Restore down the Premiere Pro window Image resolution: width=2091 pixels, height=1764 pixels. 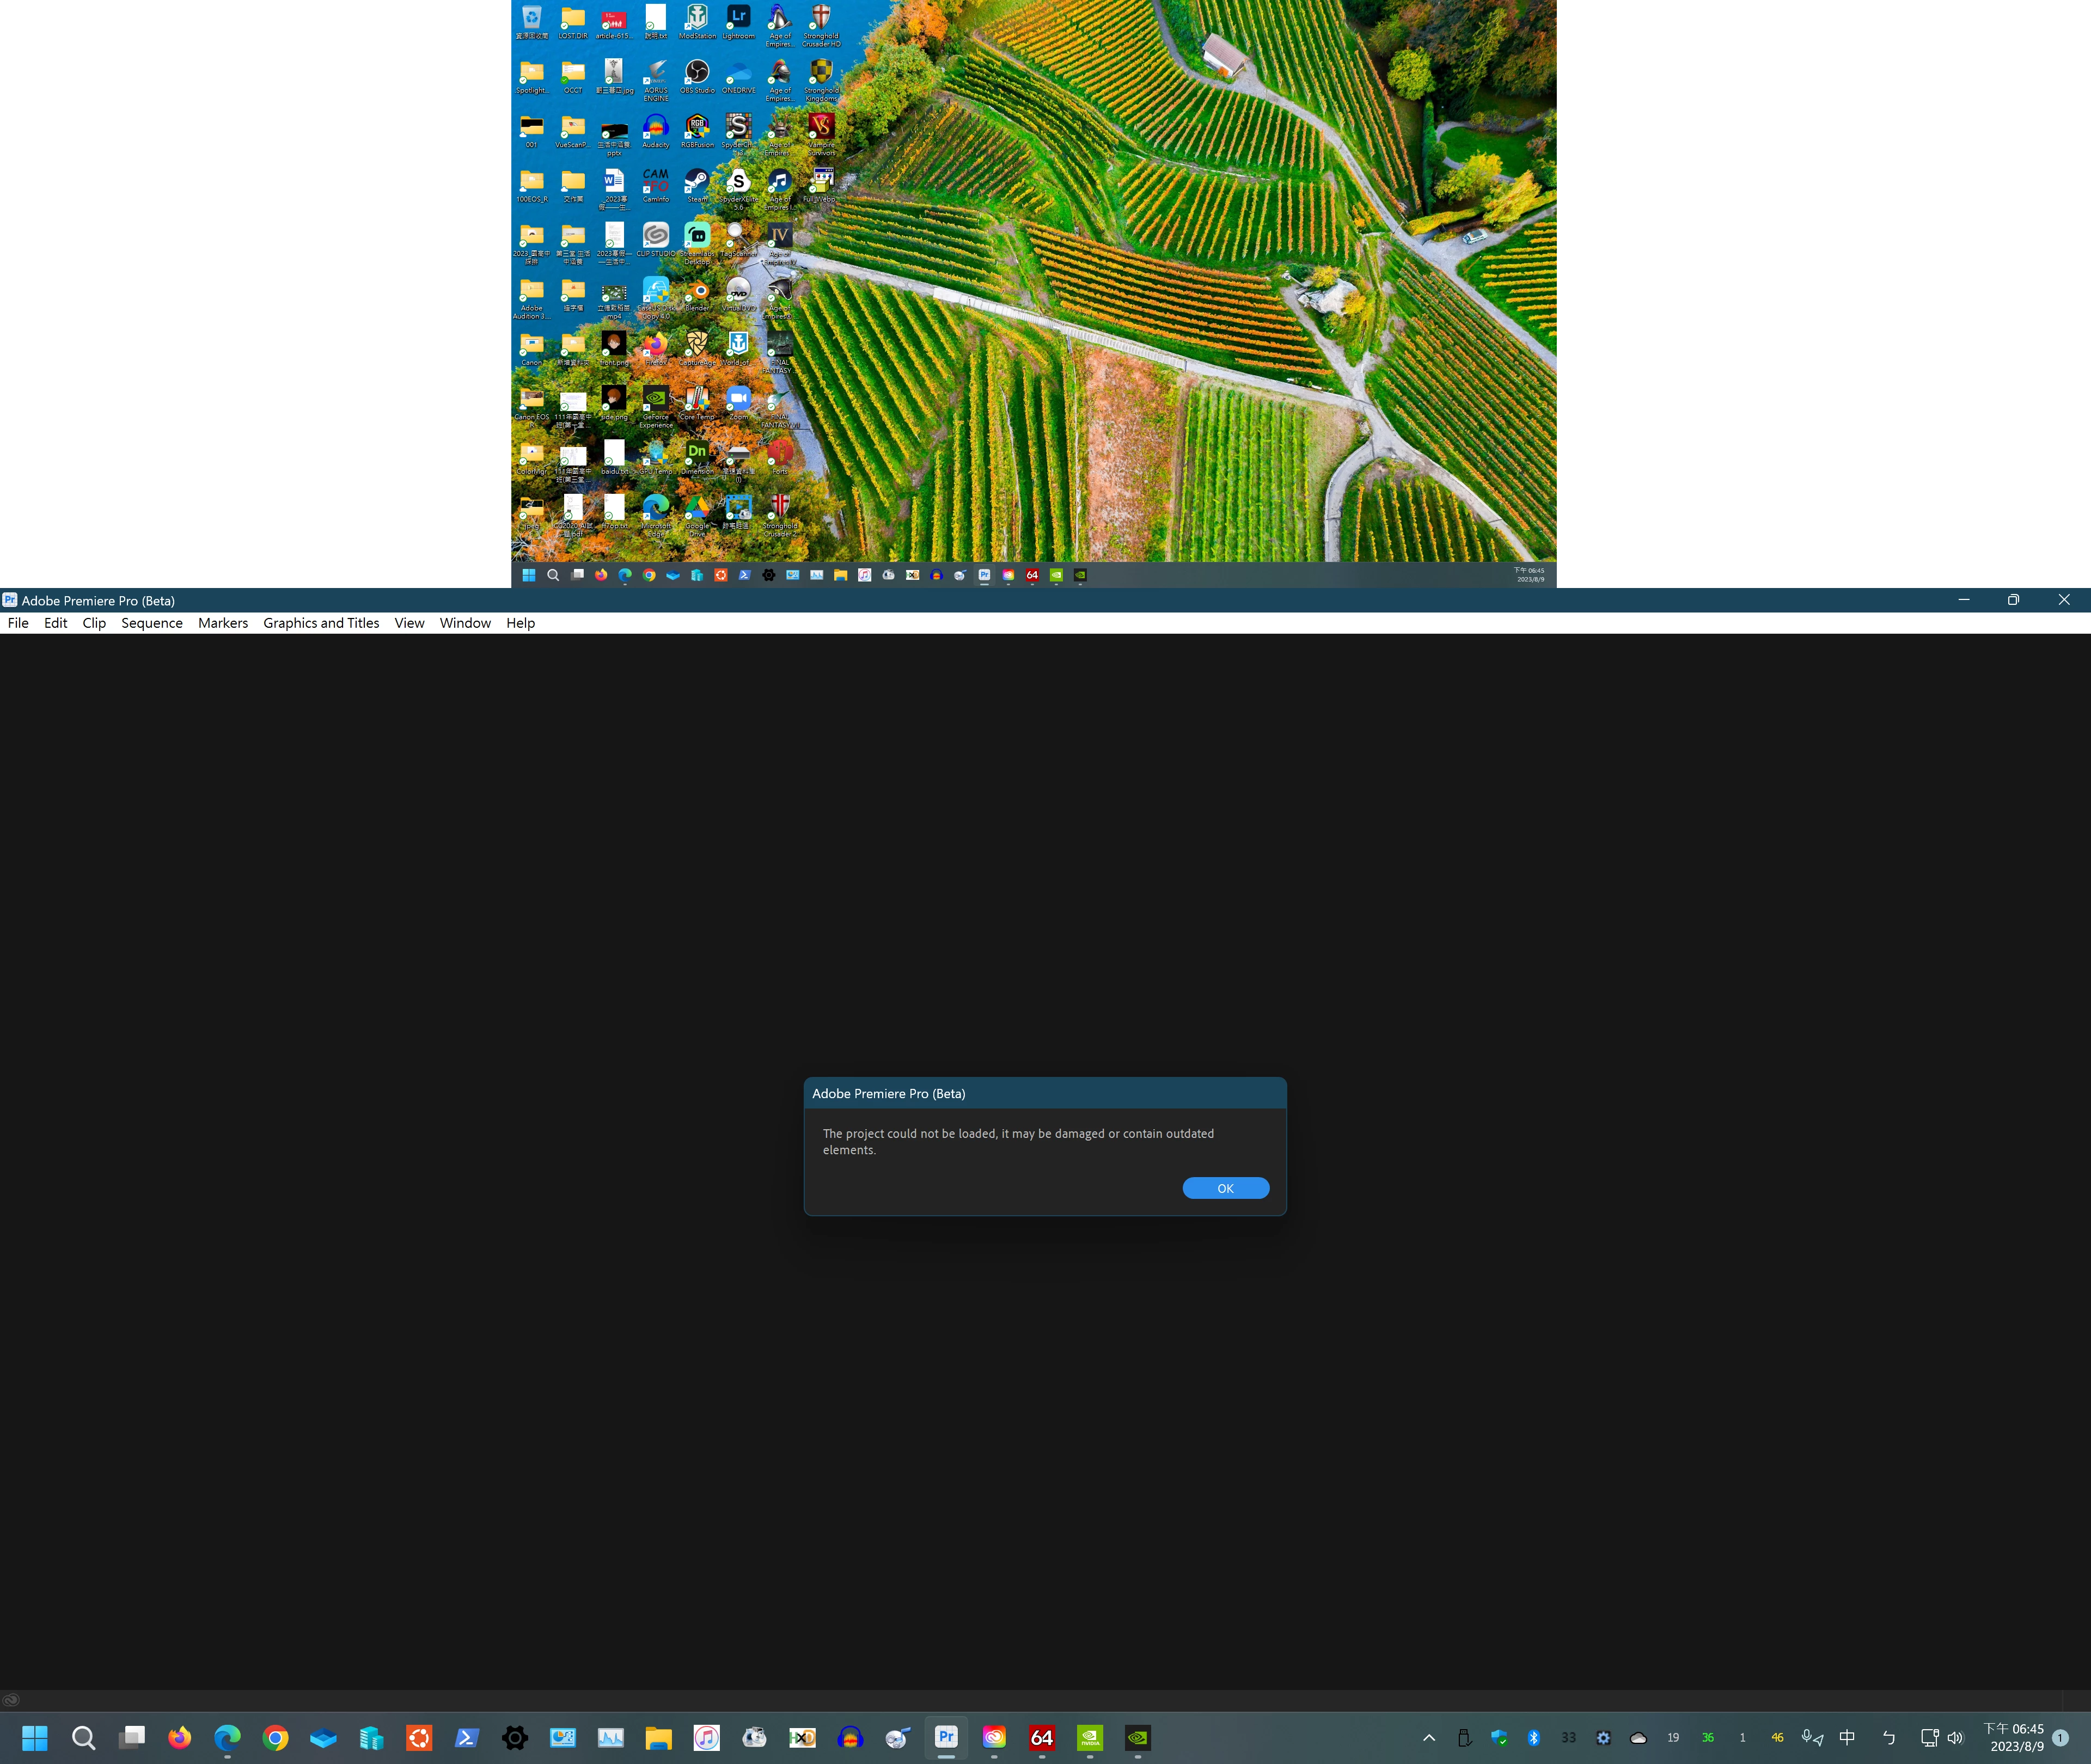tap(2013, 600)
